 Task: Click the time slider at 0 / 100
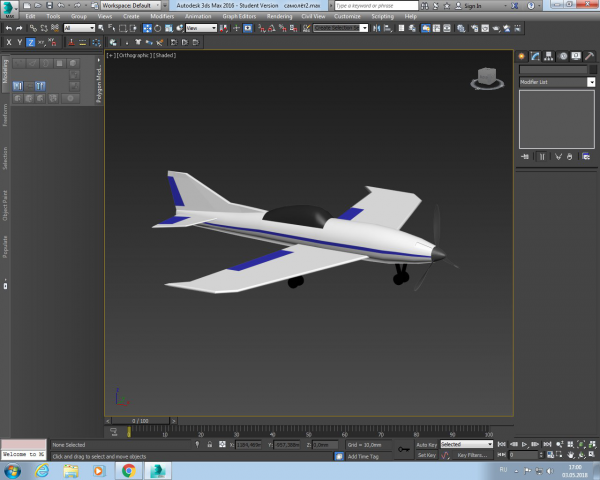coord(140,421)
